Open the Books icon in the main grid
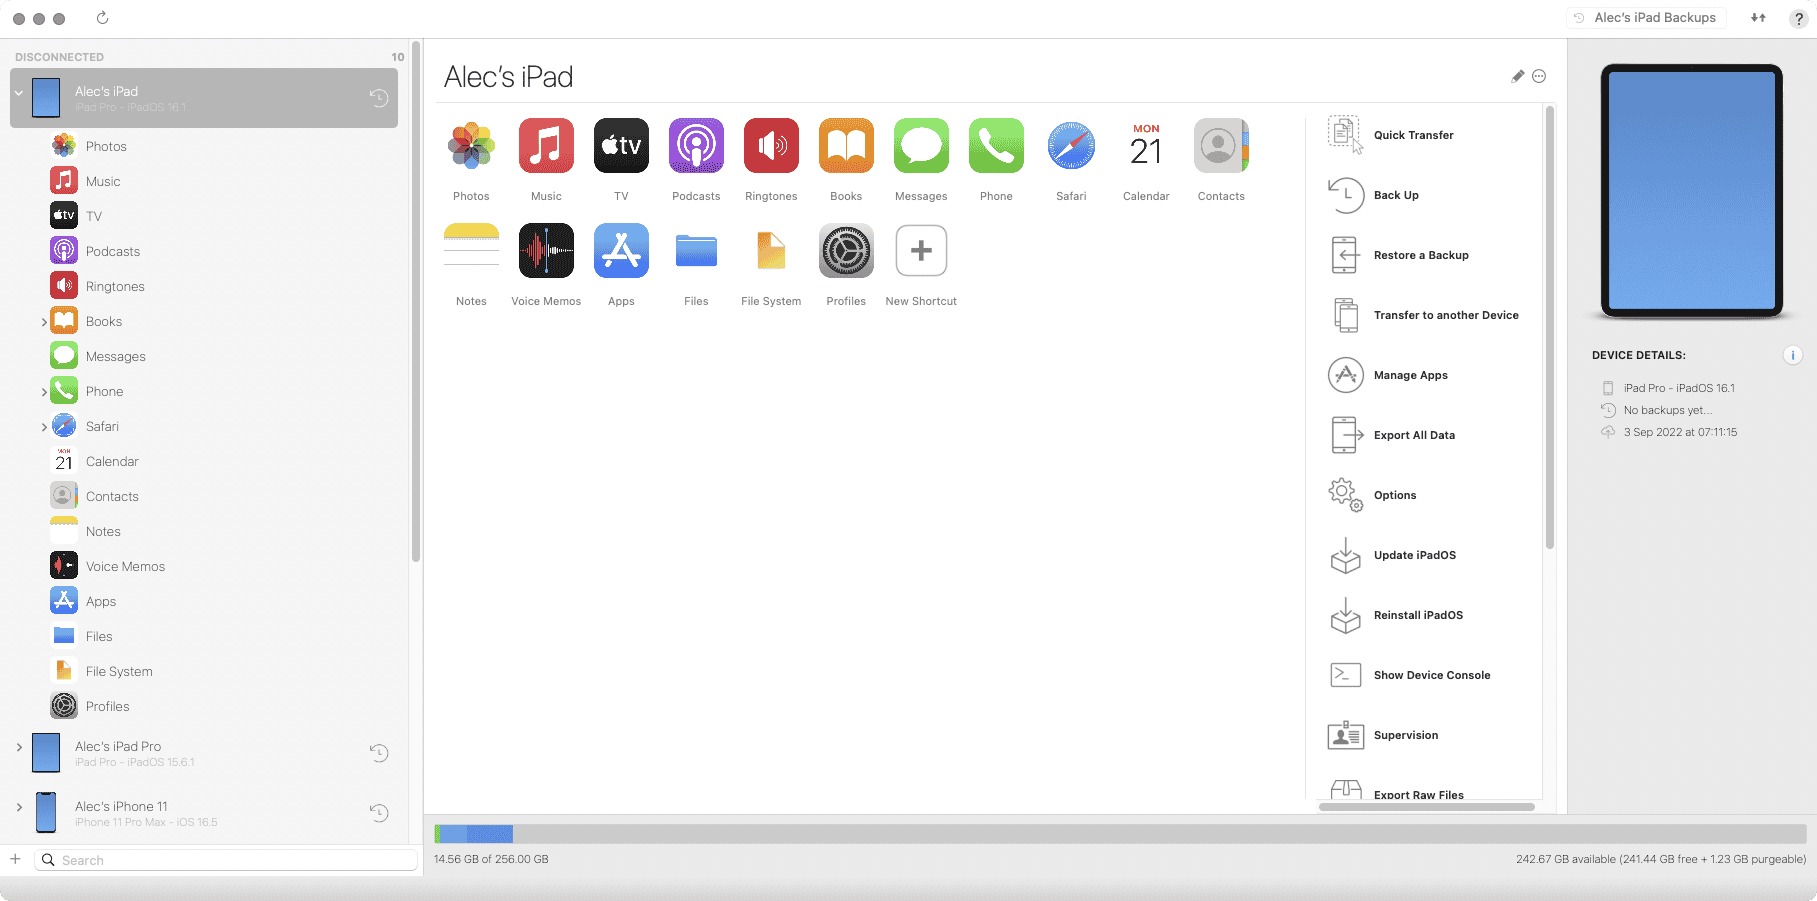The height and width of the screenshot is (901, 1817). pyautogui.click(x=846, y=146)
